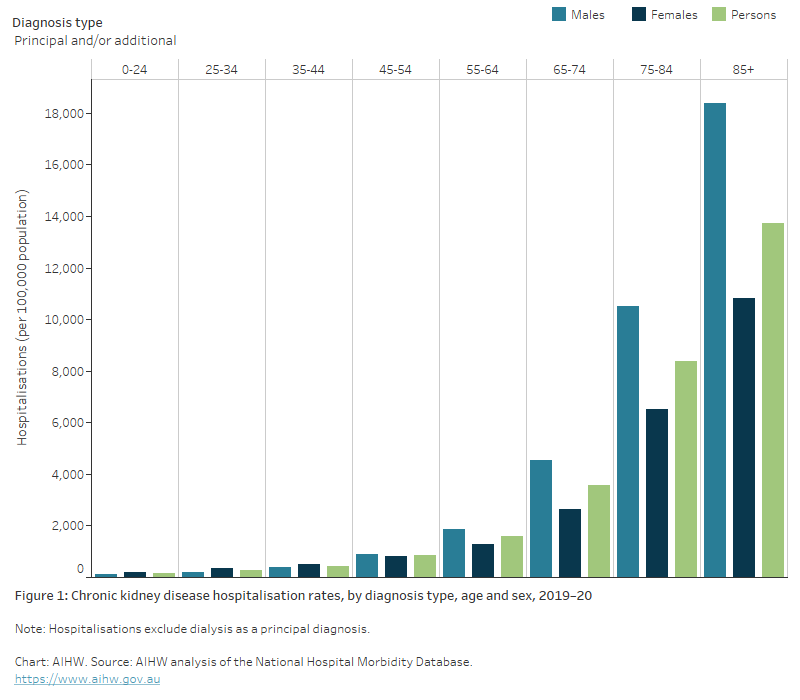
Task: Click the Males legend color swatch
Action: click(x=560, y=14)
